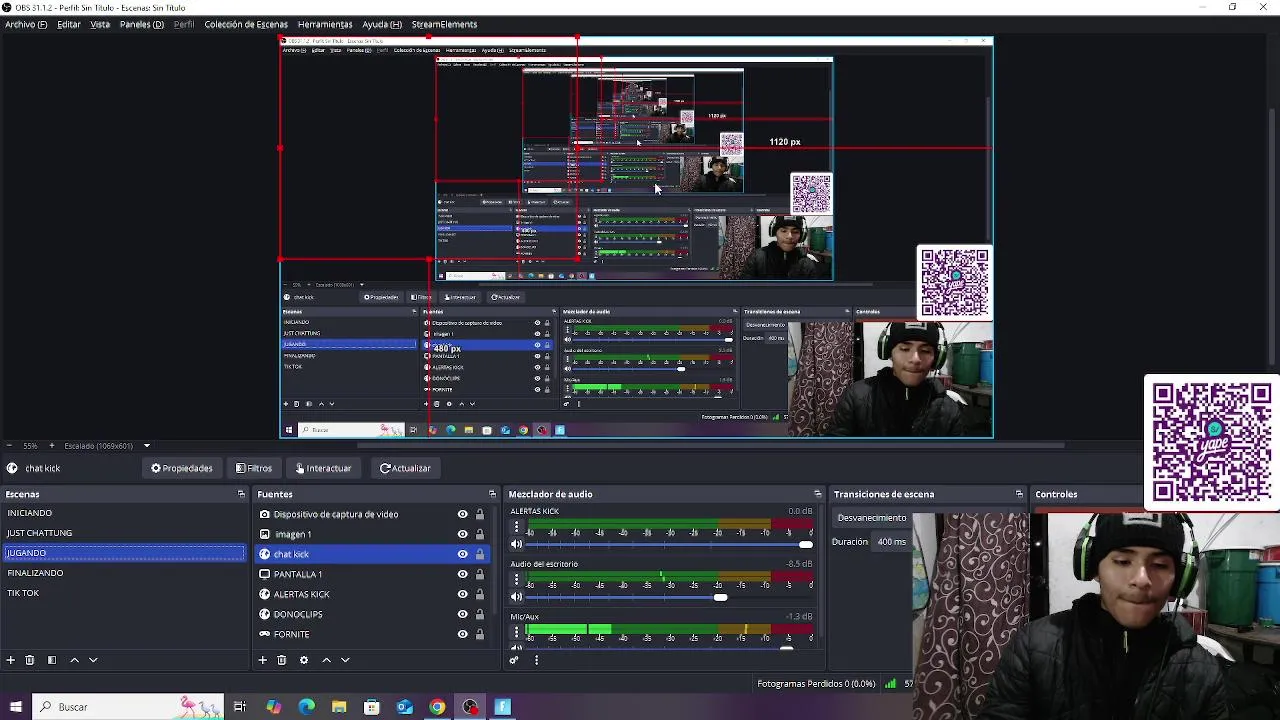Open Mic/Aux mixer options dots
1280x720 pixels.
point(517,633)
